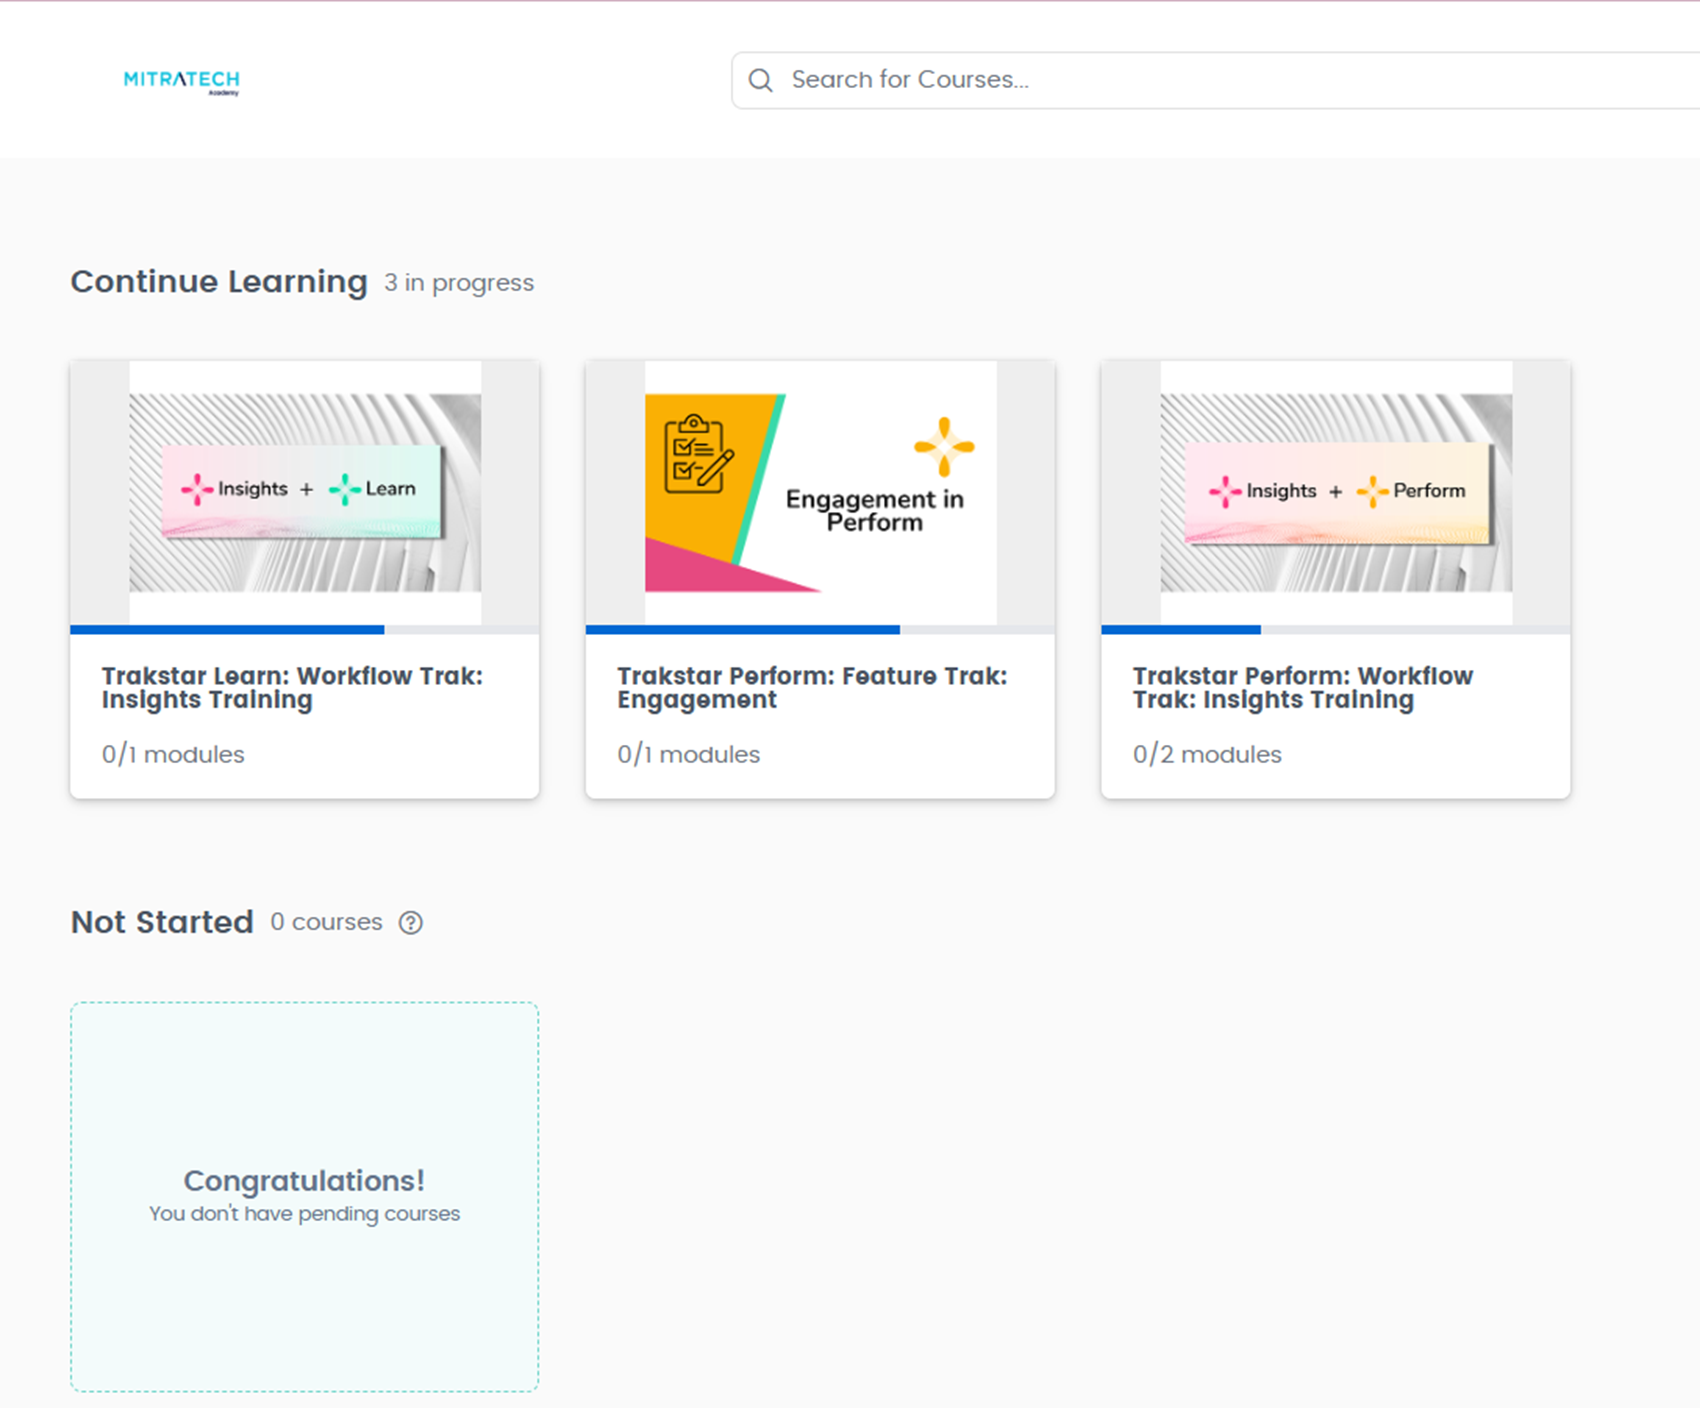
Task: Click the search magnifier icon
Action: [761, 80]
